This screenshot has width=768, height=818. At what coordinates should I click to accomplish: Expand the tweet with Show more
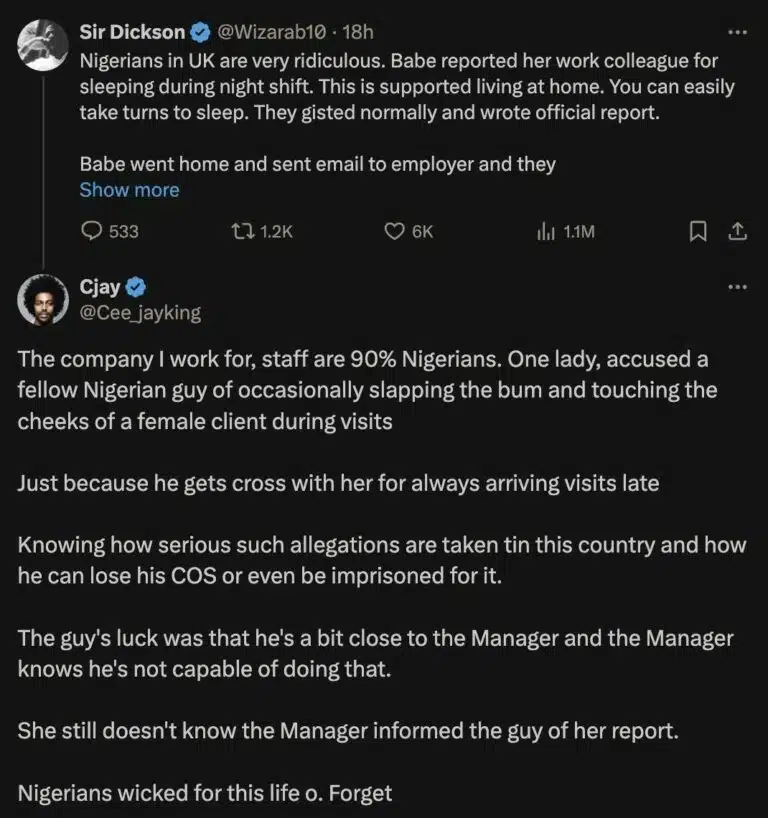point(129,190)
